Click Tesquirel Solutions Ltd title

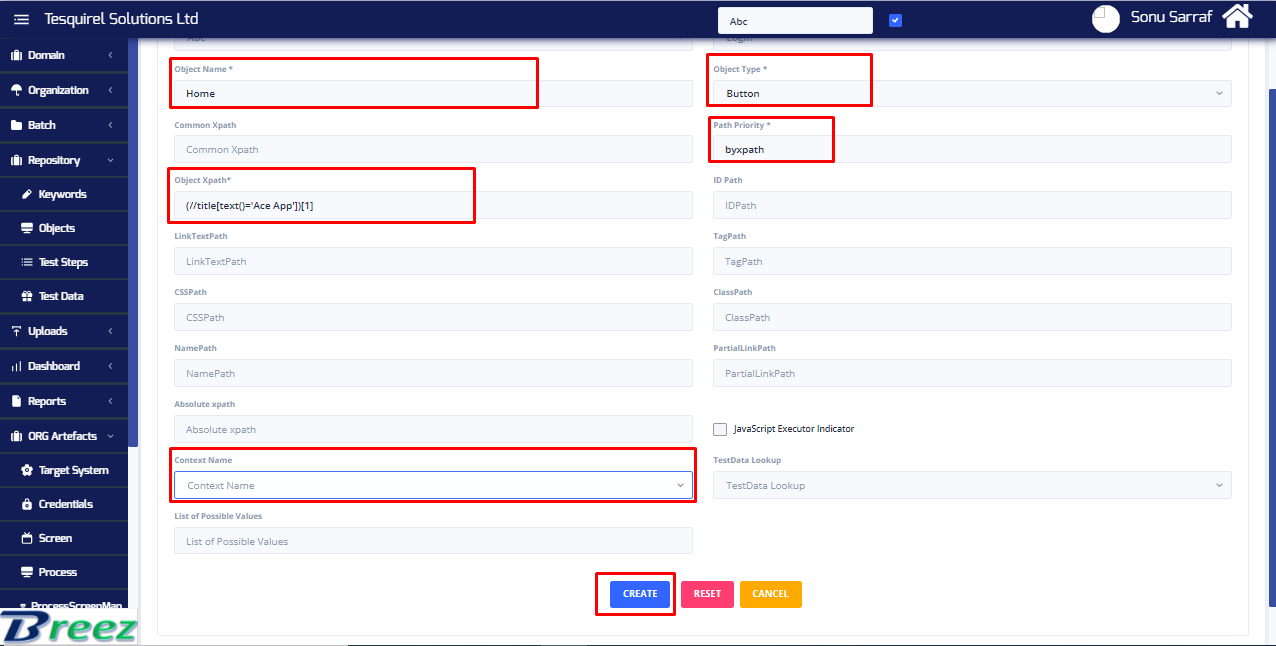(x=121, y=19)
